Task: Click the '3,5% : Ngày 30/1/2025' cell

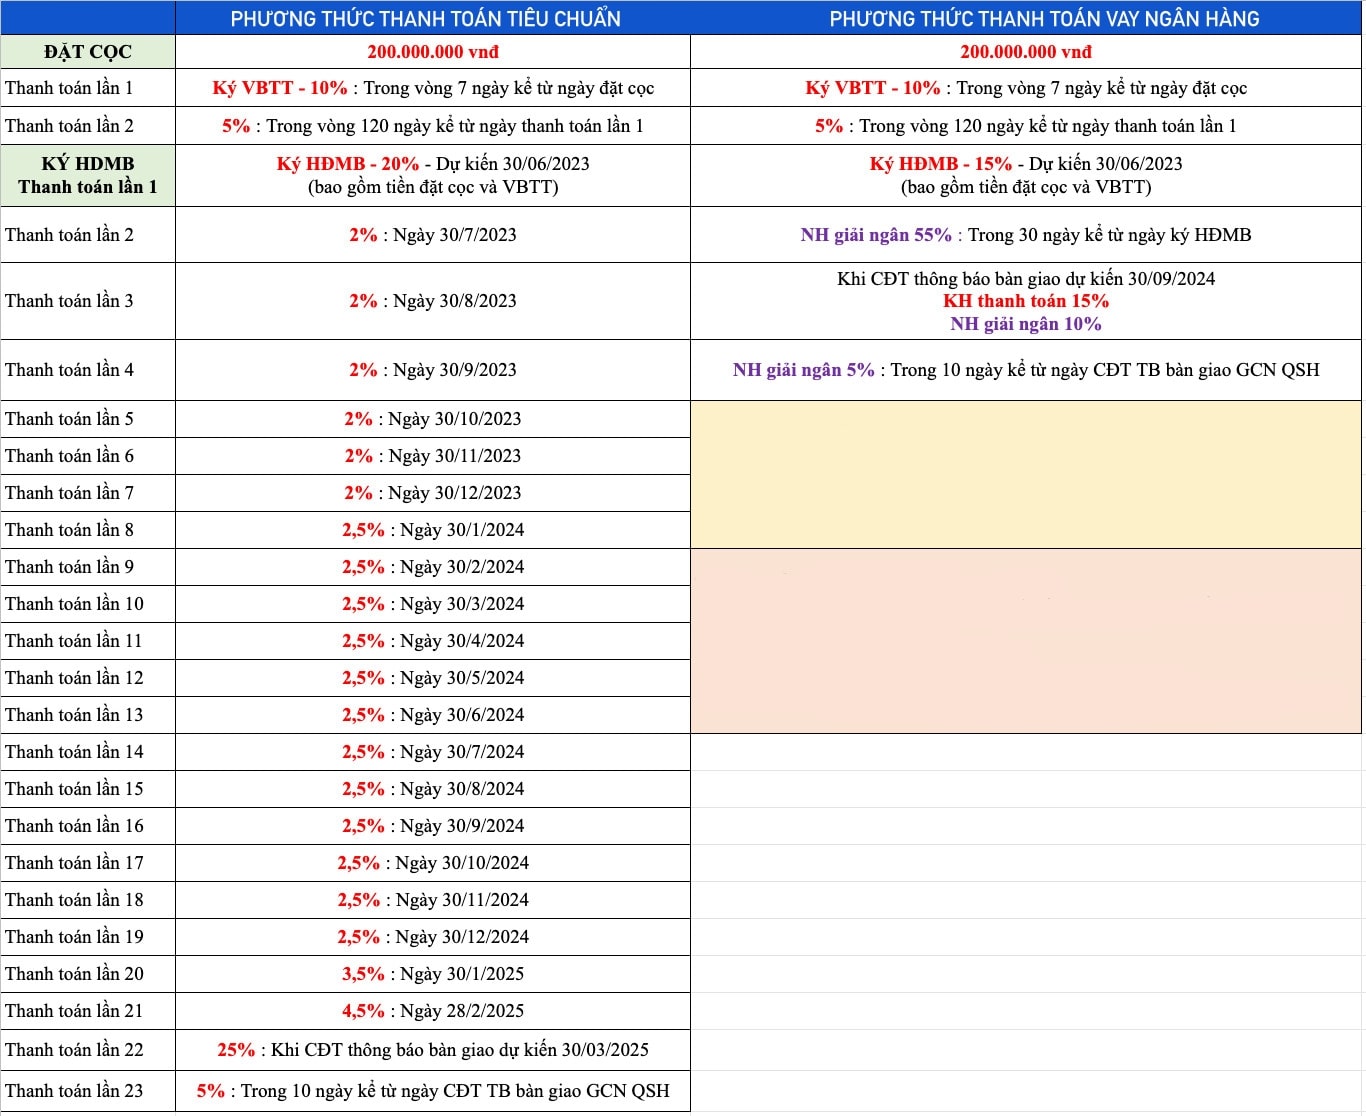Action: [x=432, y=974]
